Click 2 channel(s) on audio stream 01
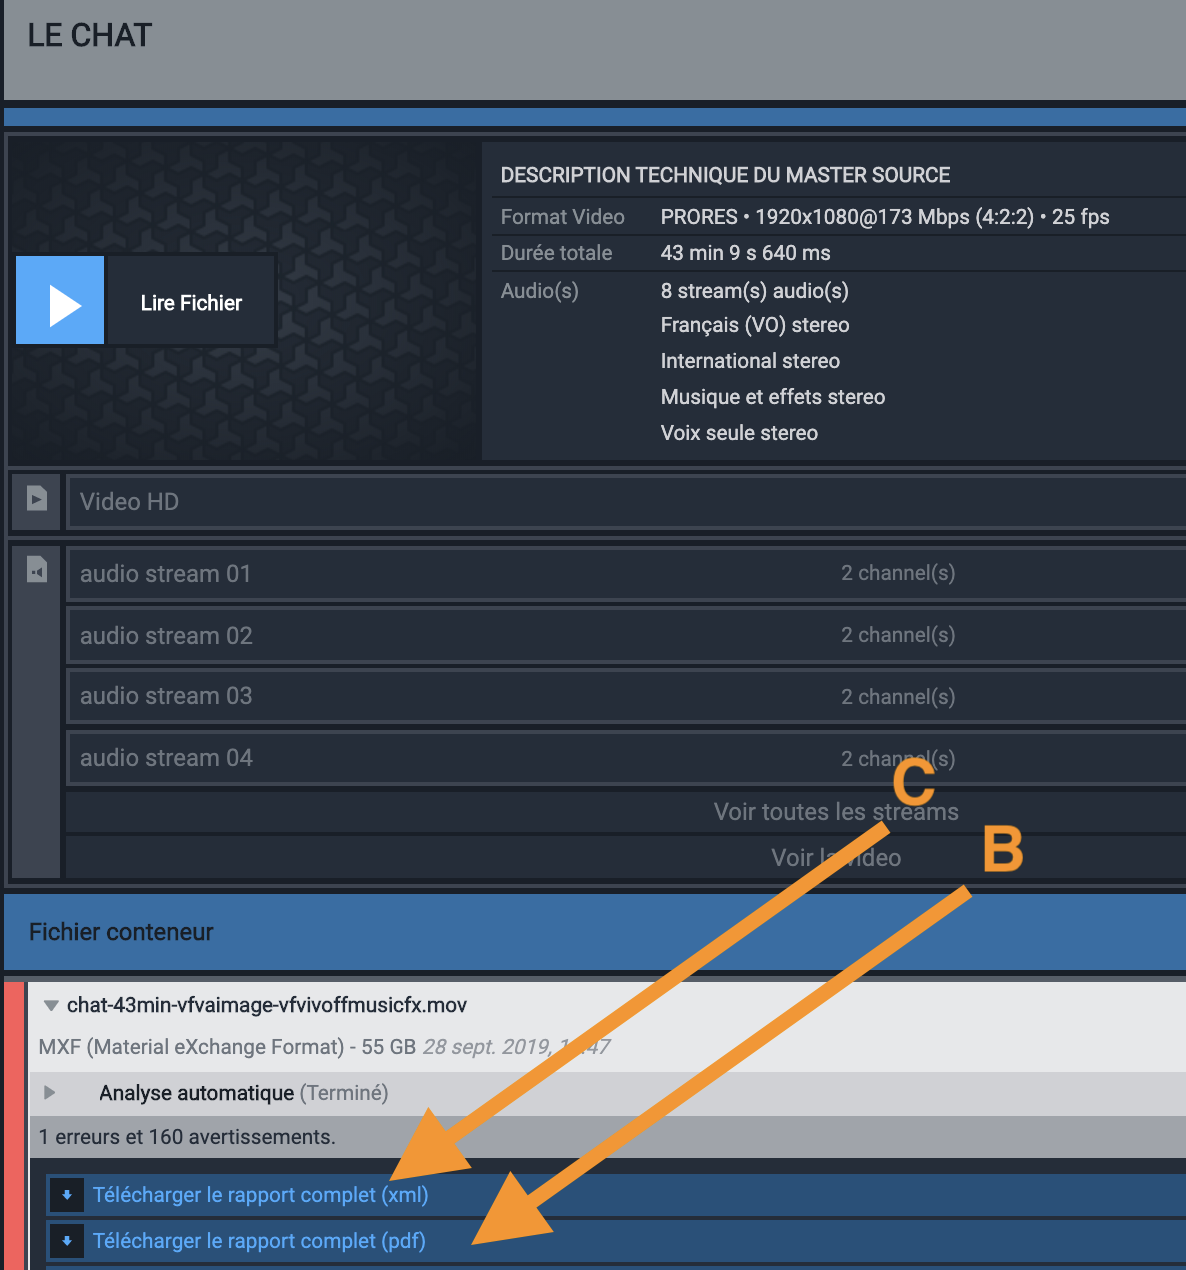This screenshot has height=1270, width=1186. click(x=898, y=573)
